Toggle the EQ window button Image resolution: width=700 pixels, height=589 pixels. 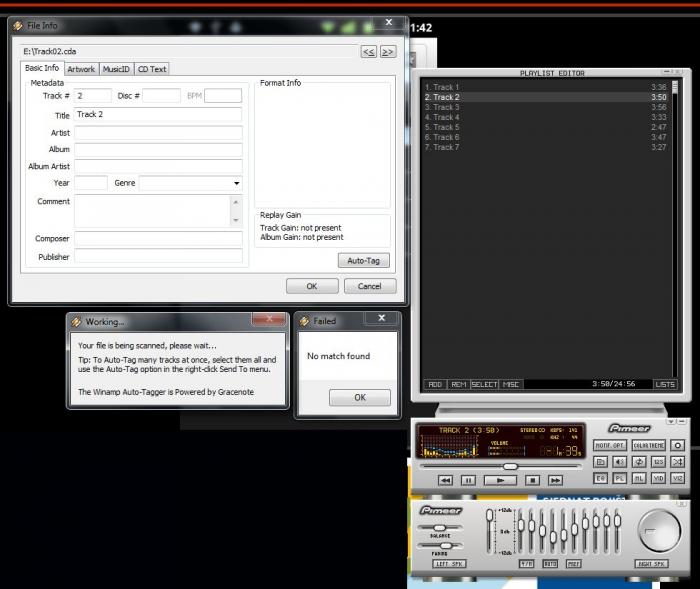(x=601, y=479)
